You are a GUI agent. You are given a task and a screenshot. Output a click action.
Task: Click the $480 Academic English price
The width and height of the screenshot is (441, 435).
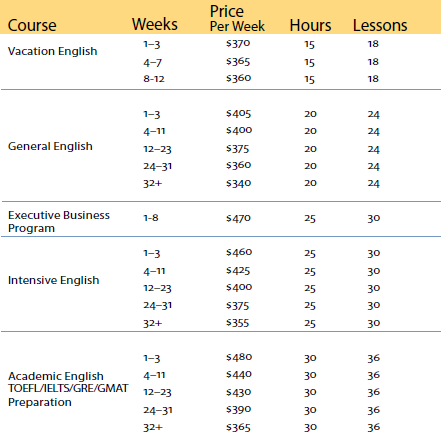[239, 357]
